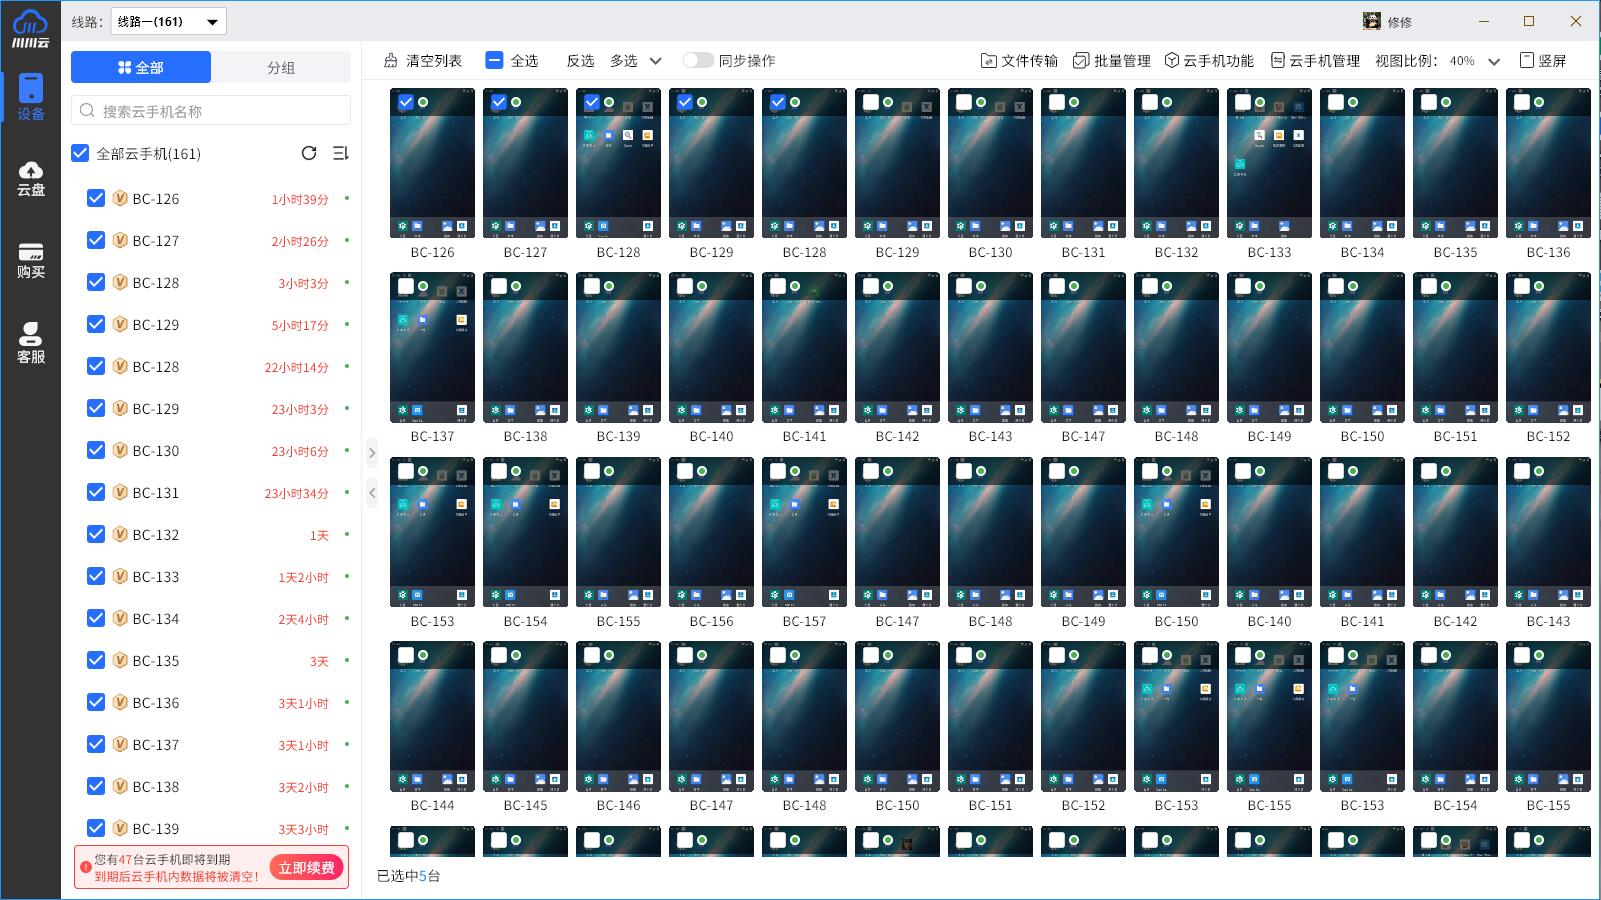Viewport: 1601px width, 900px height.
Task: Click the 立即续费 renew now button
Action: pyautogui.click(x=307, y=867)
